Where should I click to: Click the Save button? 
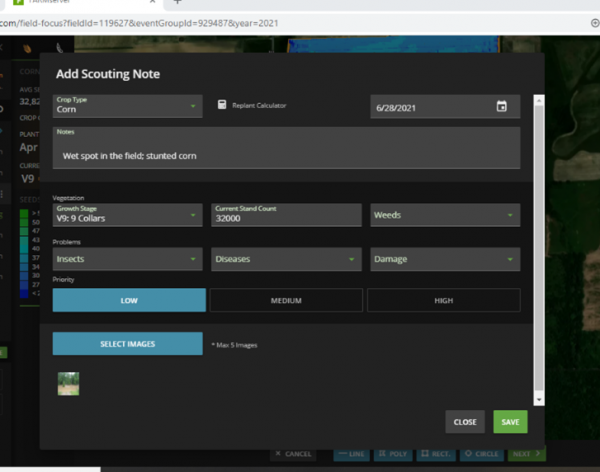[510, 422]
